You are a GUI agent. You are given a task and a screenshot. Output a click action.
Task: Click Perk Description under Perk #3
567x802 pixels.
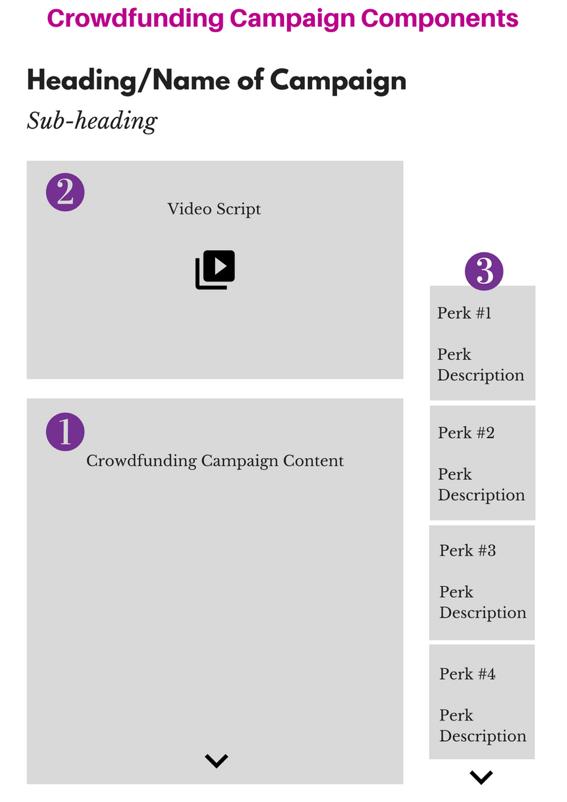pos(483,602)
